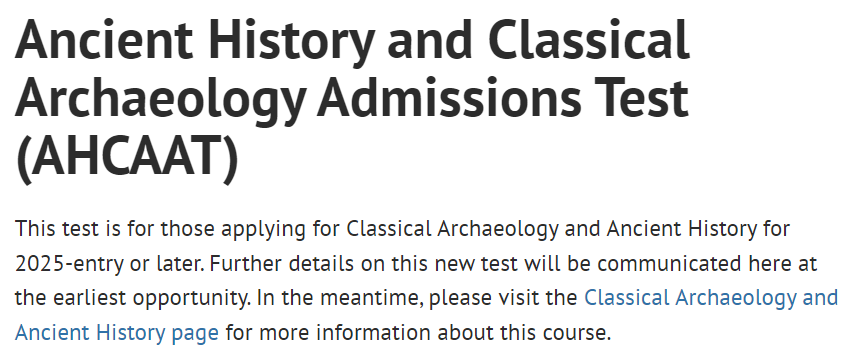The image size is (859, 364).
Task: Click the '(AHCAAT)' acronym in the heading
Action: (x=127, y=157)
